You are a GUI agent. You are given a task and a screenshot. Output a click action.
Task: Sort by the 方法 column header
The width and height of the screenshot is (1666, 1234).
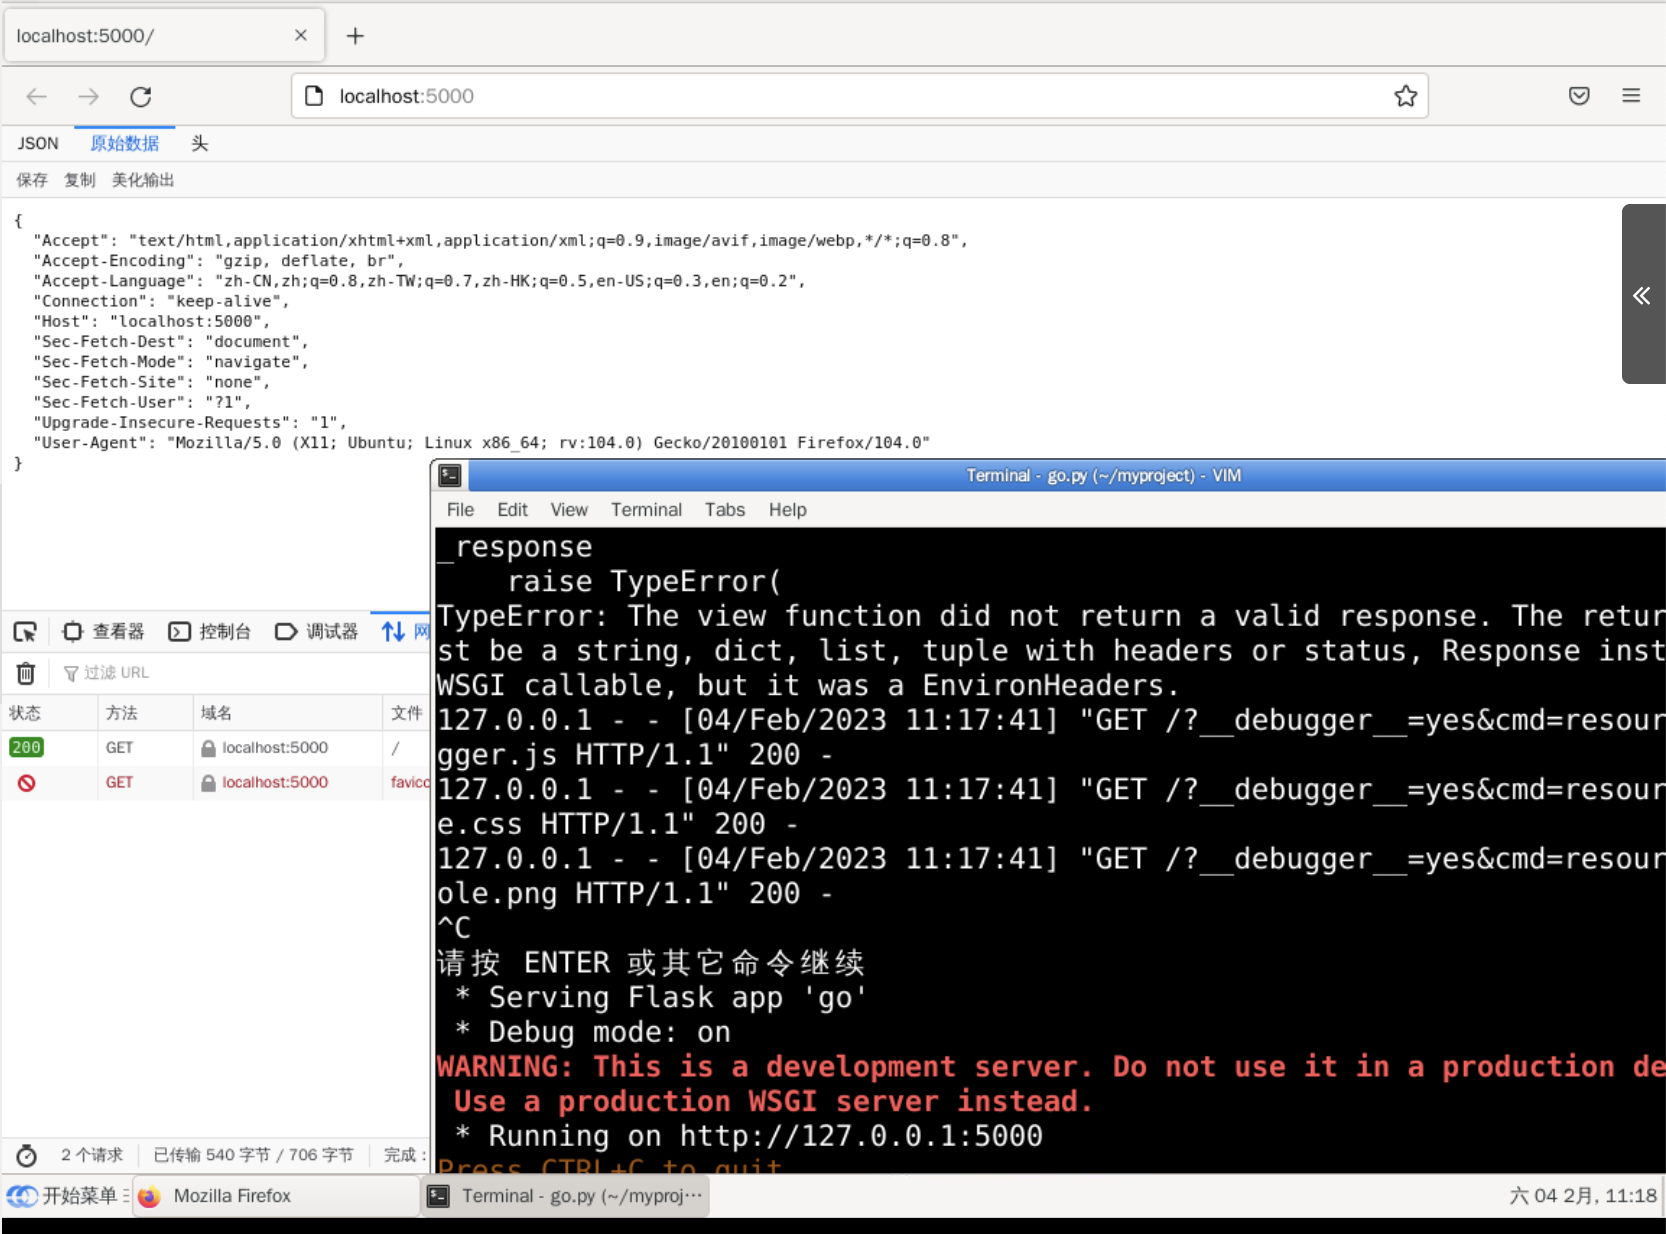pyautogui.click(x=145, y=713)
